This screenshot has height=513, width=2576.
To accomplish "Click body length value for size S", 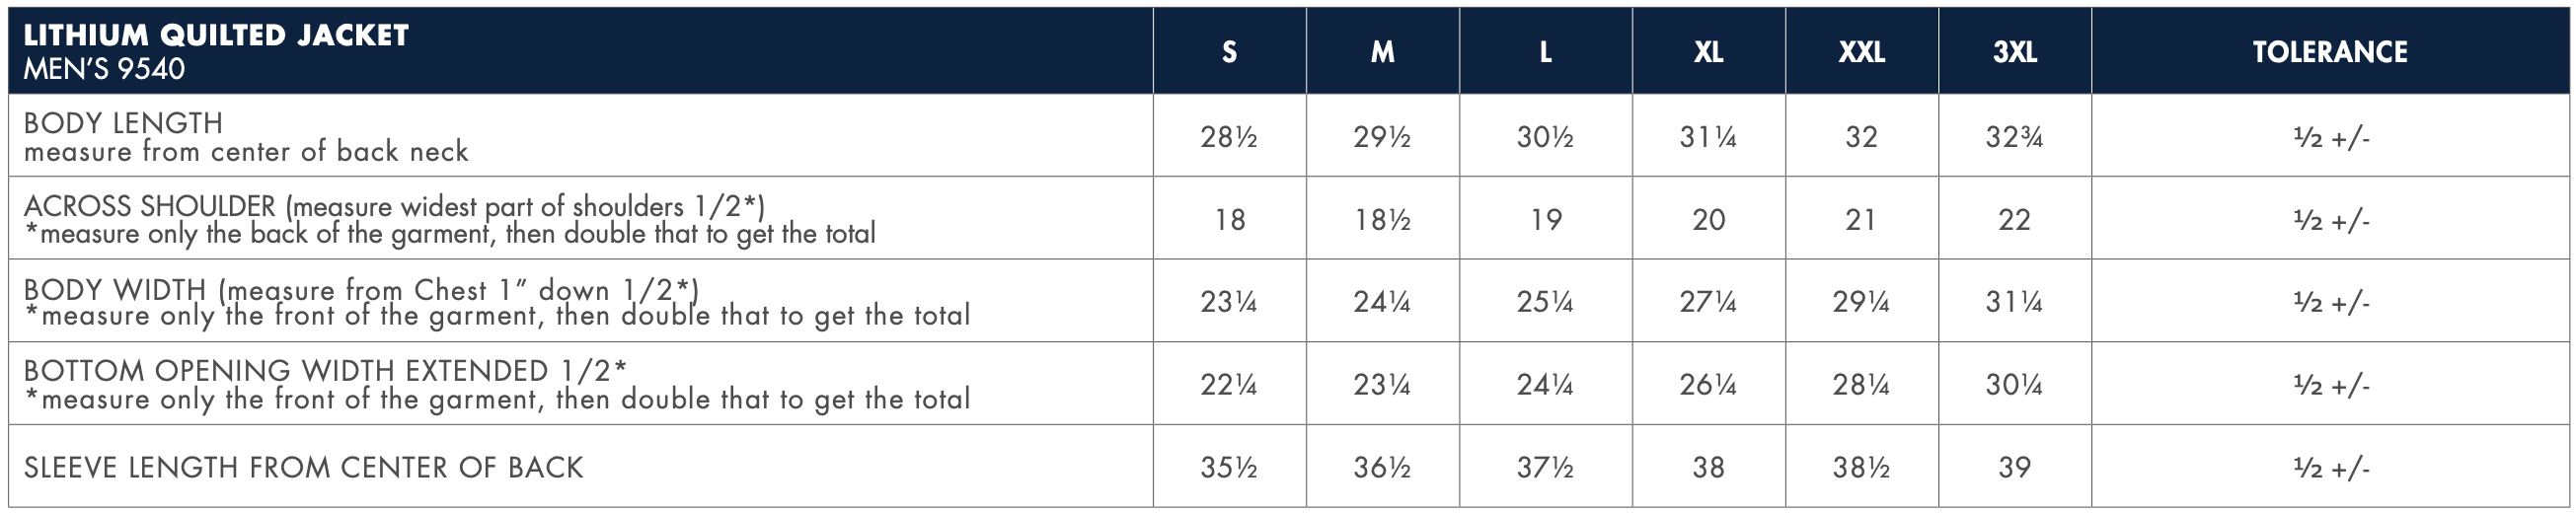I will [x=1229, y=136].
